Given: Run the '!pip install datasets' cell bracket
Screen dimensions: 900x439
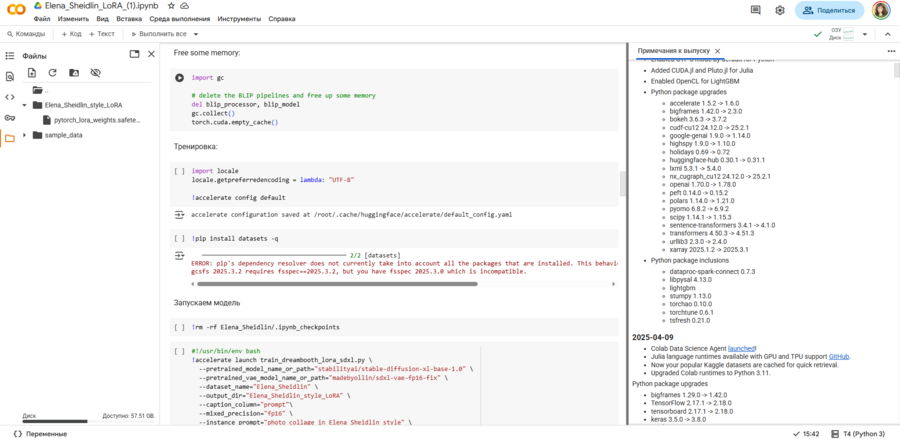Looking at the screenshot, I should click(180, 238).
